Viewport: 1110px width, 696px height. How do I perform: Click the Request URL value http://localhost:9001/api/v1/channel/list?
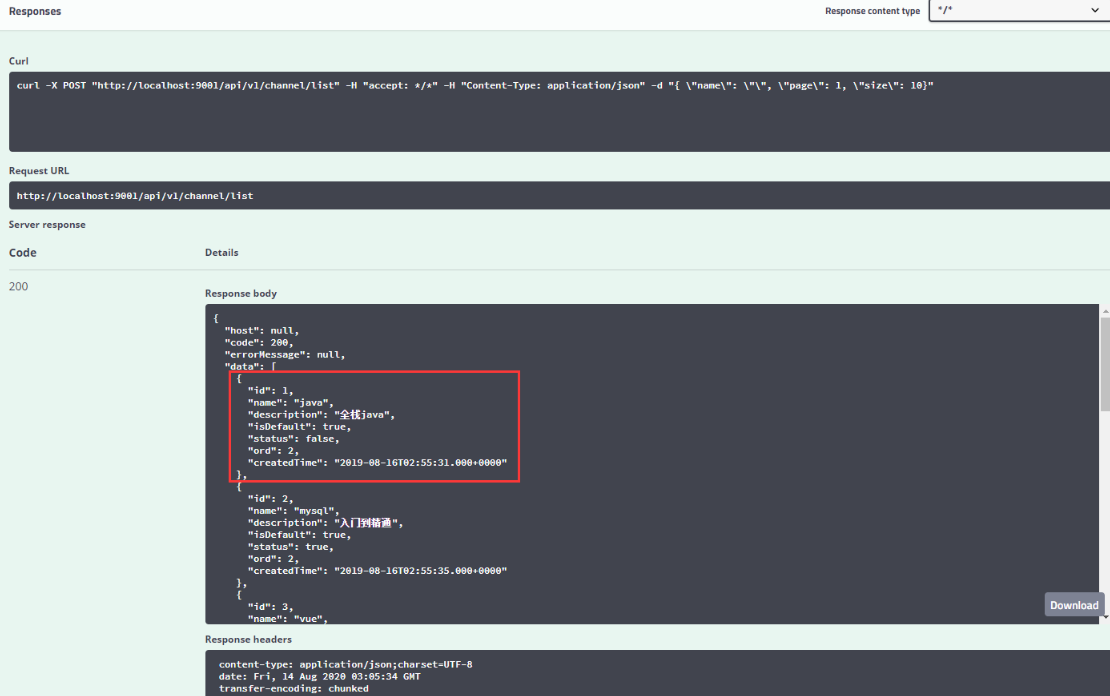coord(135,195)
